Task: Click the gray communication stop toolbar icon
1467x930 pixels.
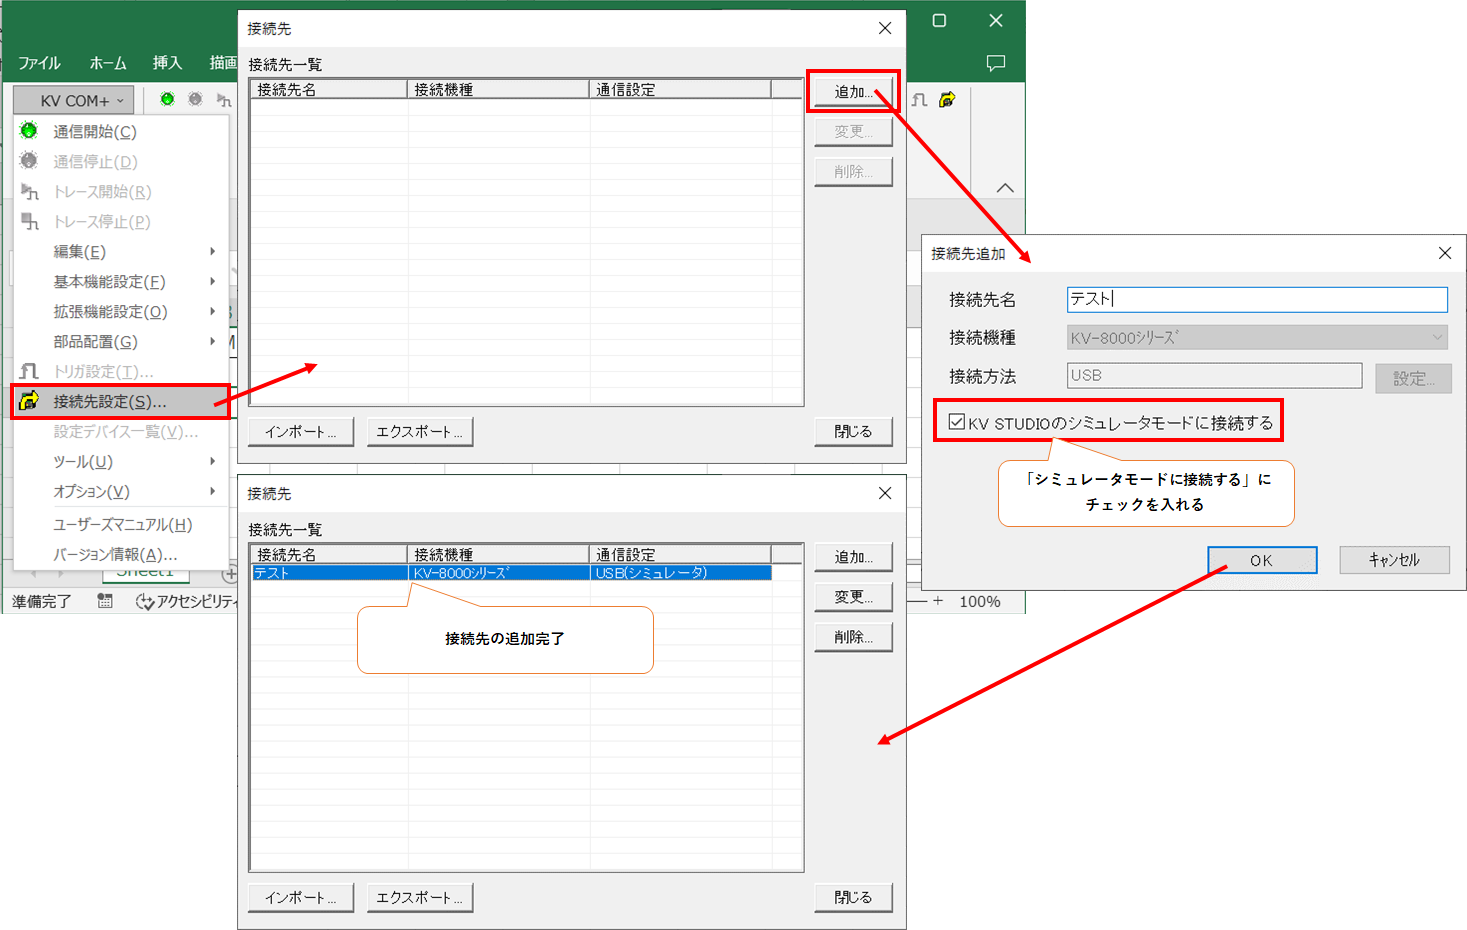Action: (x=194, y=99)
